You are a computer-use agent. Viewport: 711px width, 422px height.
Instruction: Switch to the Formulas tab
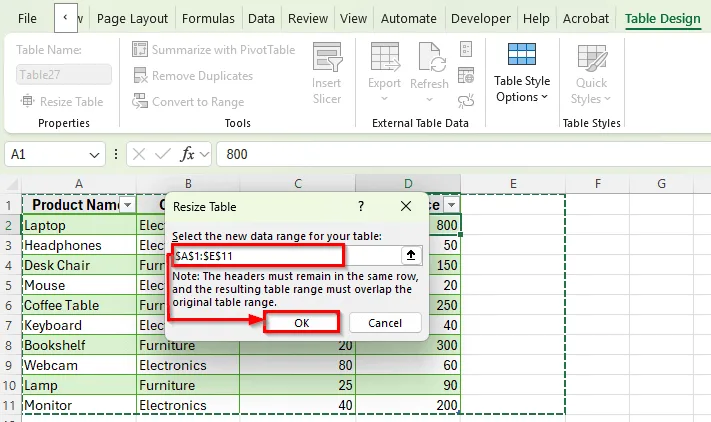(x=208, y=19)
